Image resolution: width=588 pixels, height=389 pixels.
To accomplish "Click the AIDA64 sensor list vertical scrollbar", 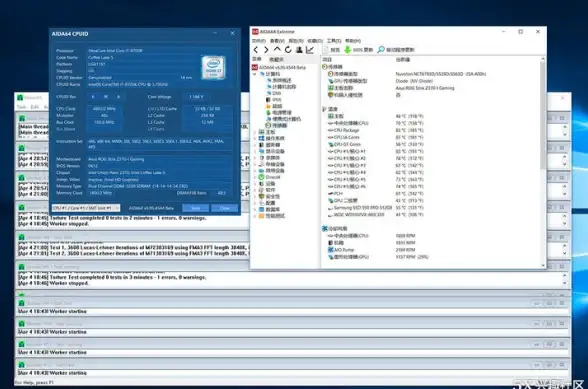I will pyautogui.click(x=543, y=116).
